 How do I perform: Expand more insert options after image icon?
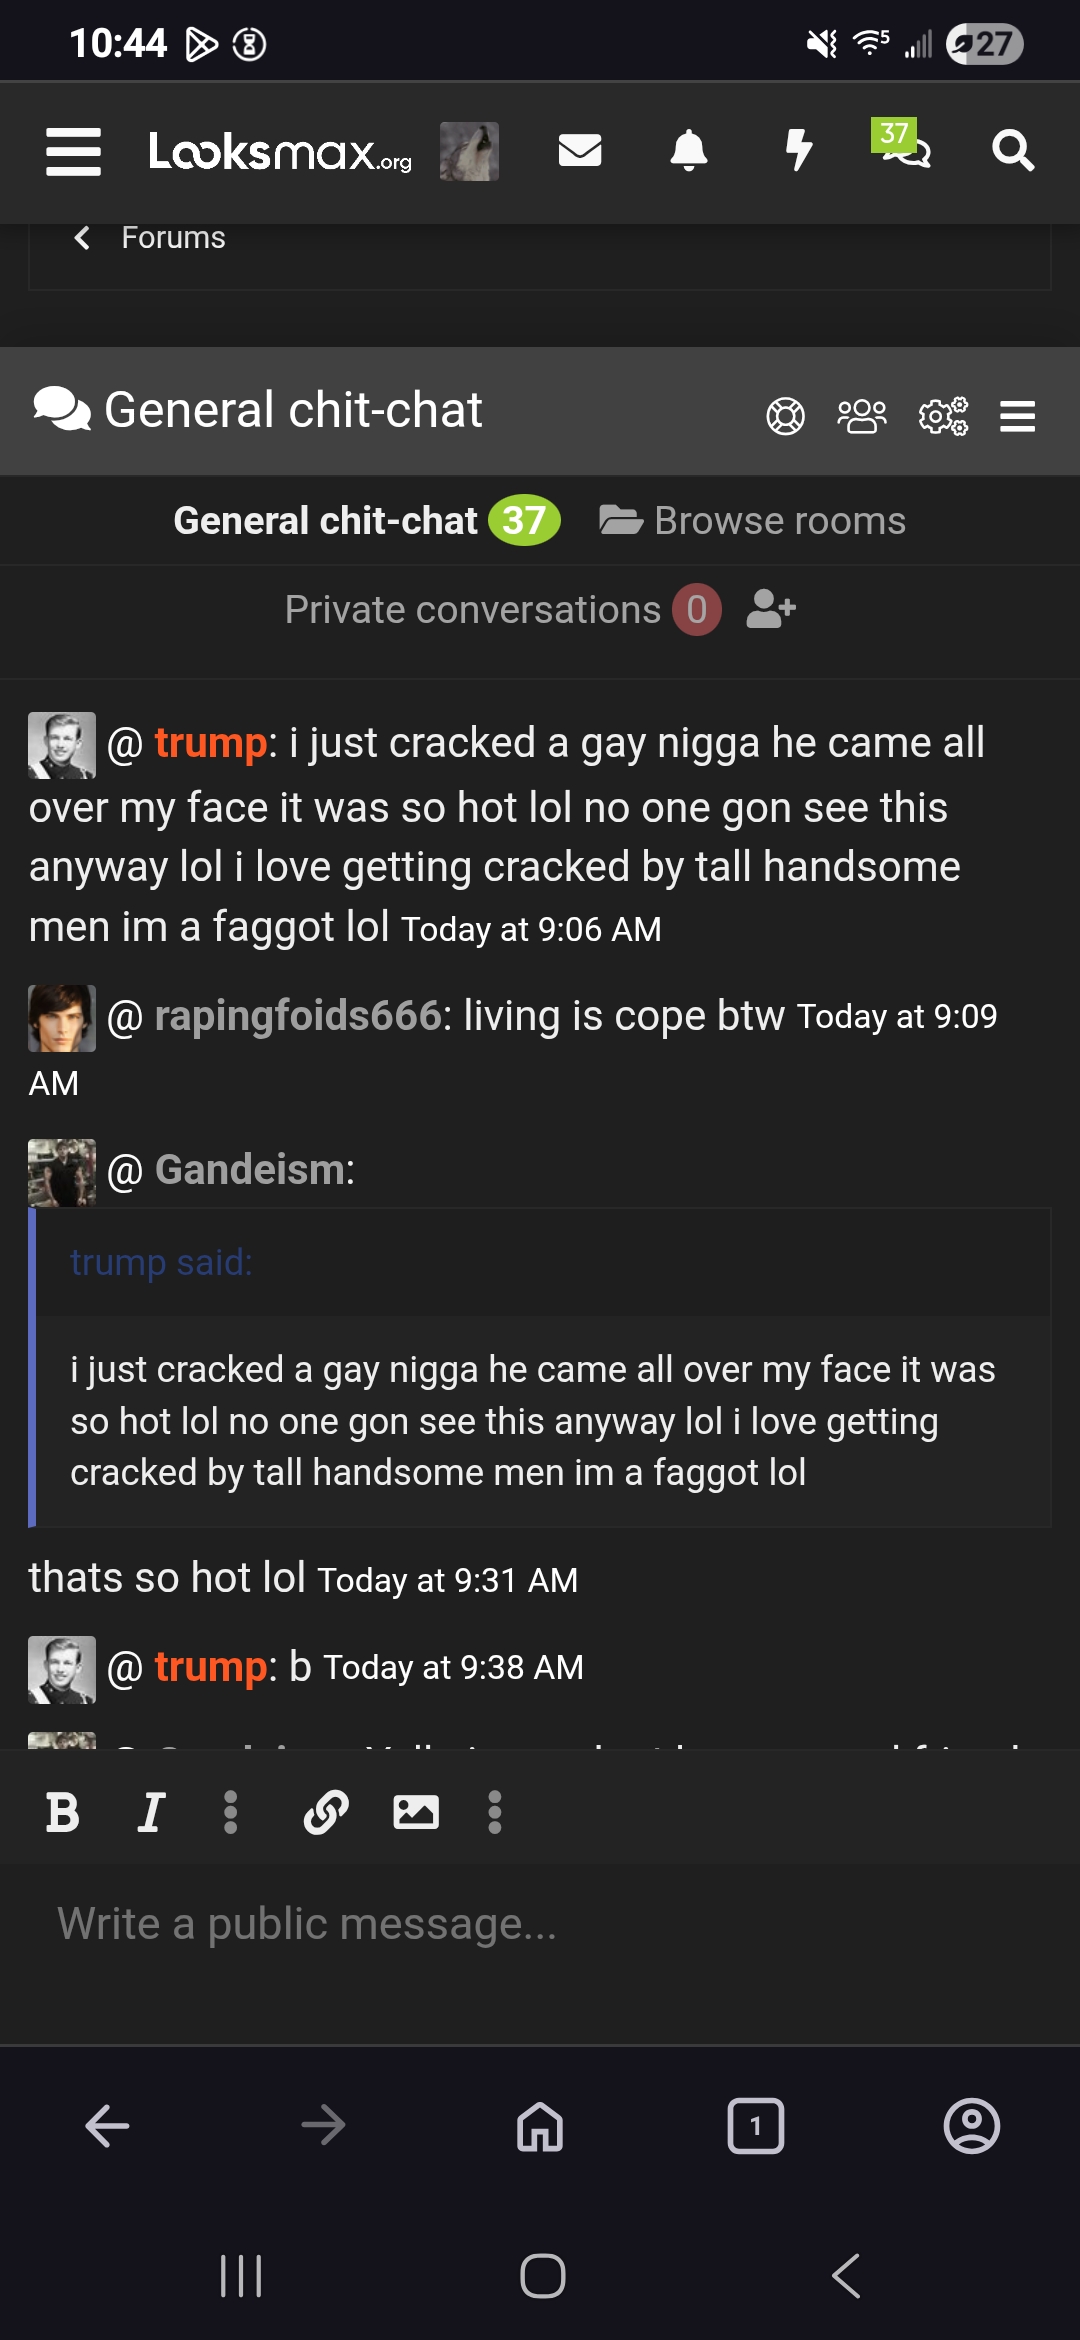[494, 1812]
